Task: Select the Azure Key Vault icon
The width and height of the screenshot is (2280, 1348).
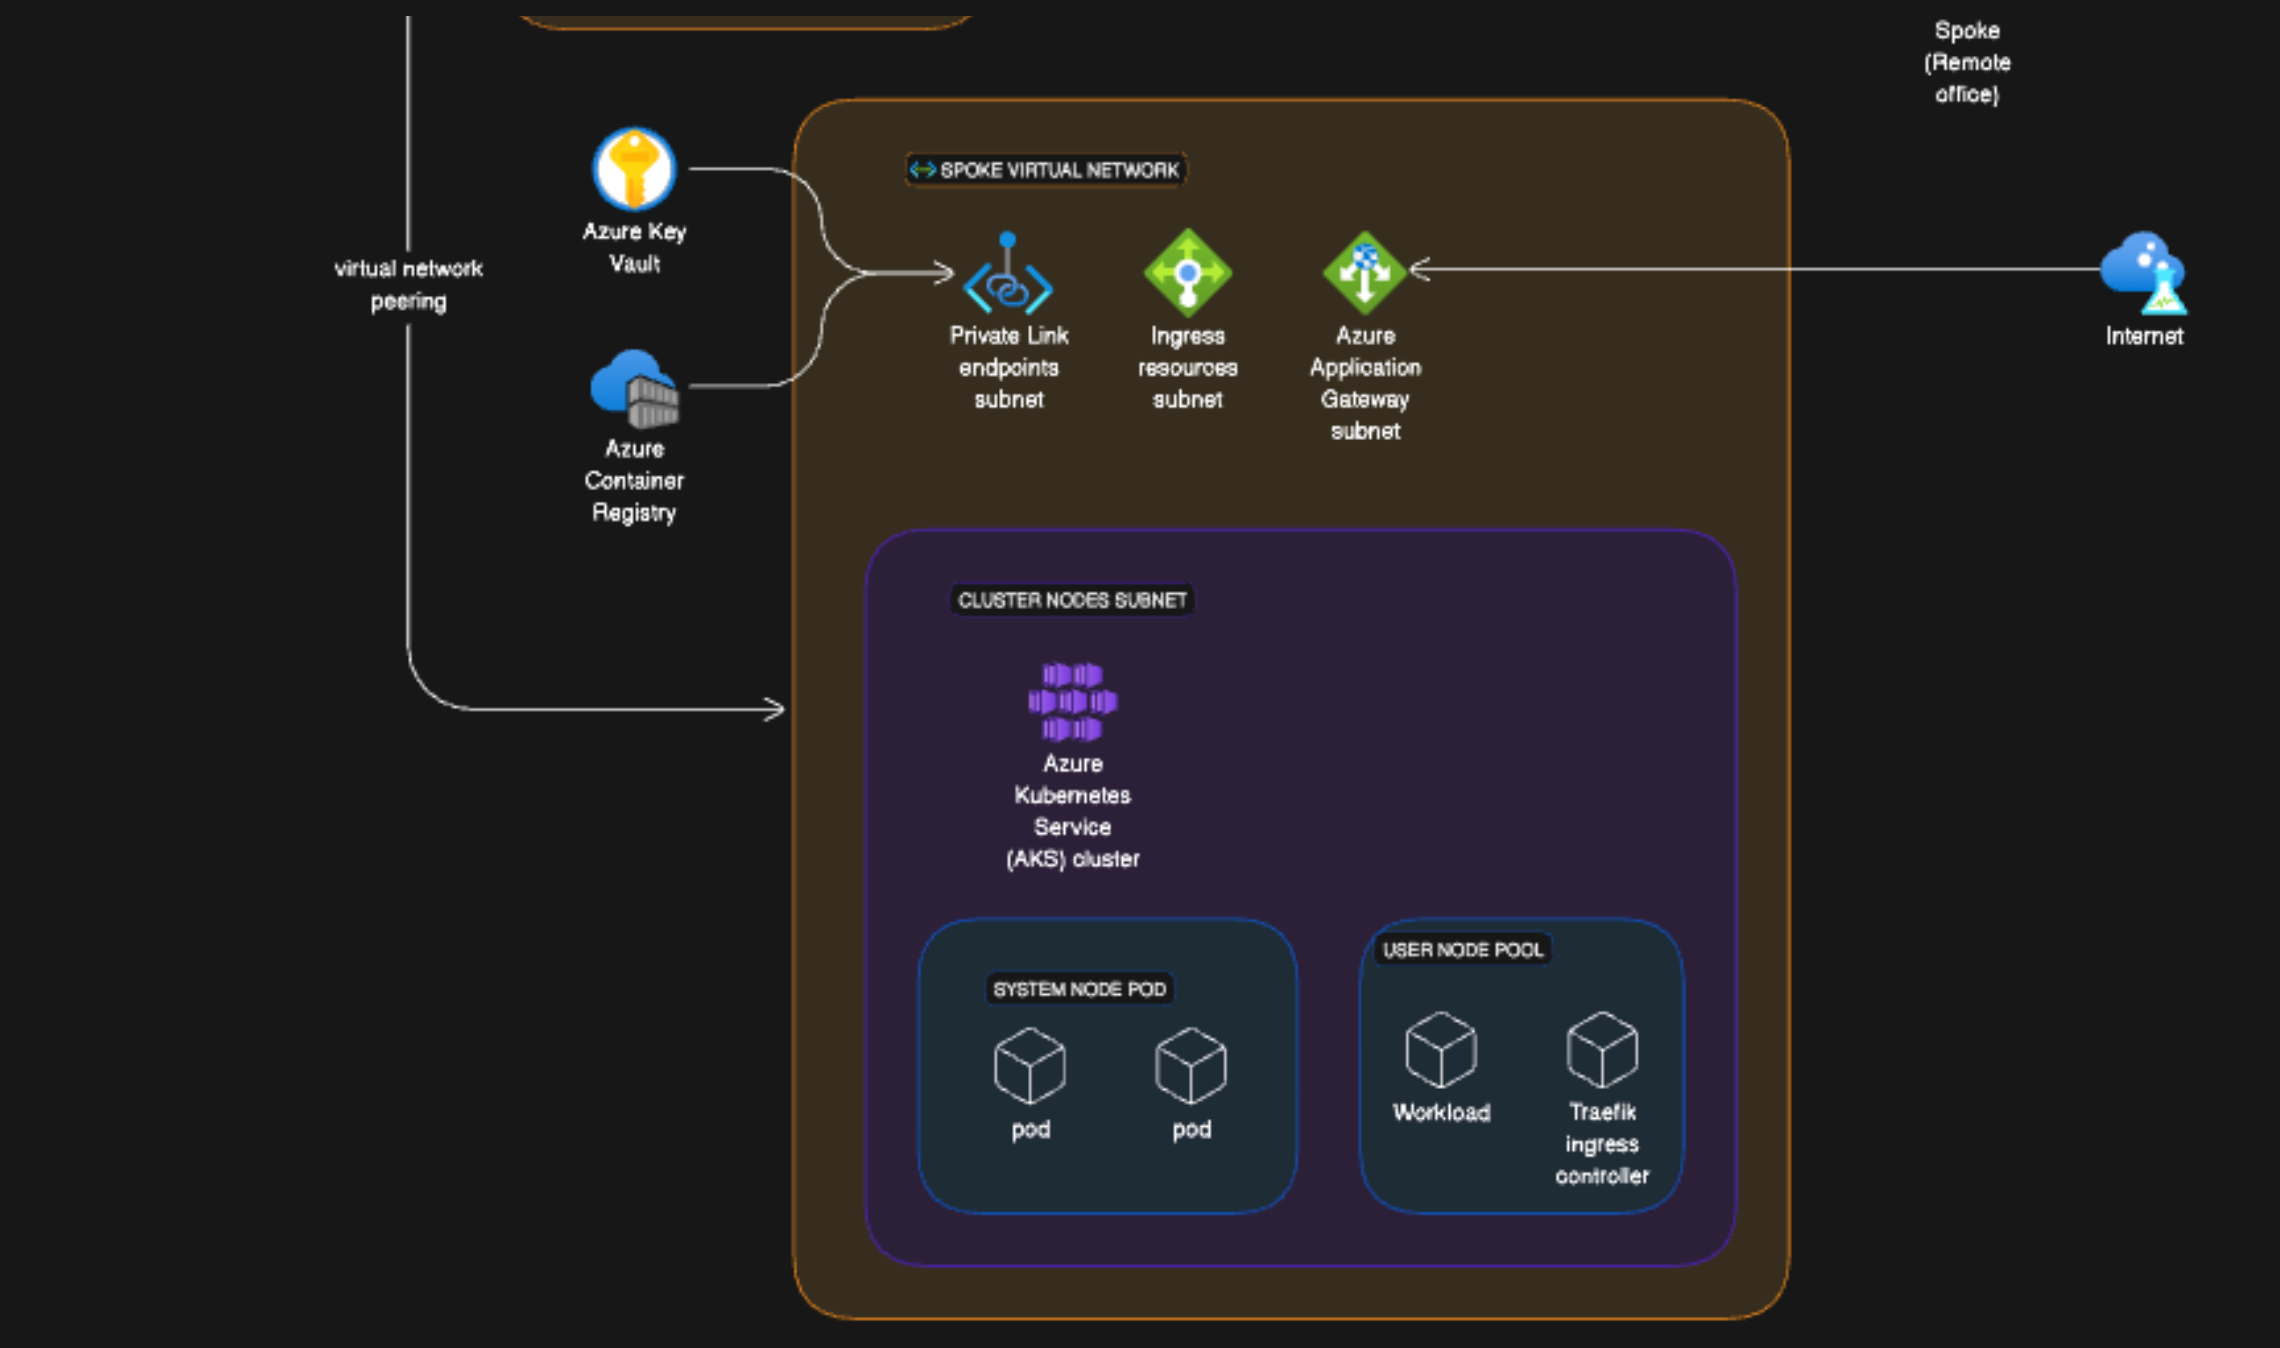Action: (x=634, y=168)
